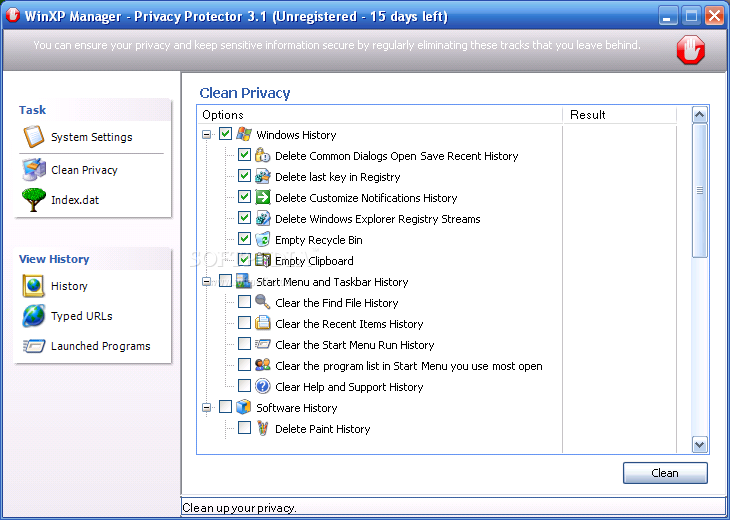Collapse the Windows History tree node
Screen dimensions: 730x520
(207, 135)
